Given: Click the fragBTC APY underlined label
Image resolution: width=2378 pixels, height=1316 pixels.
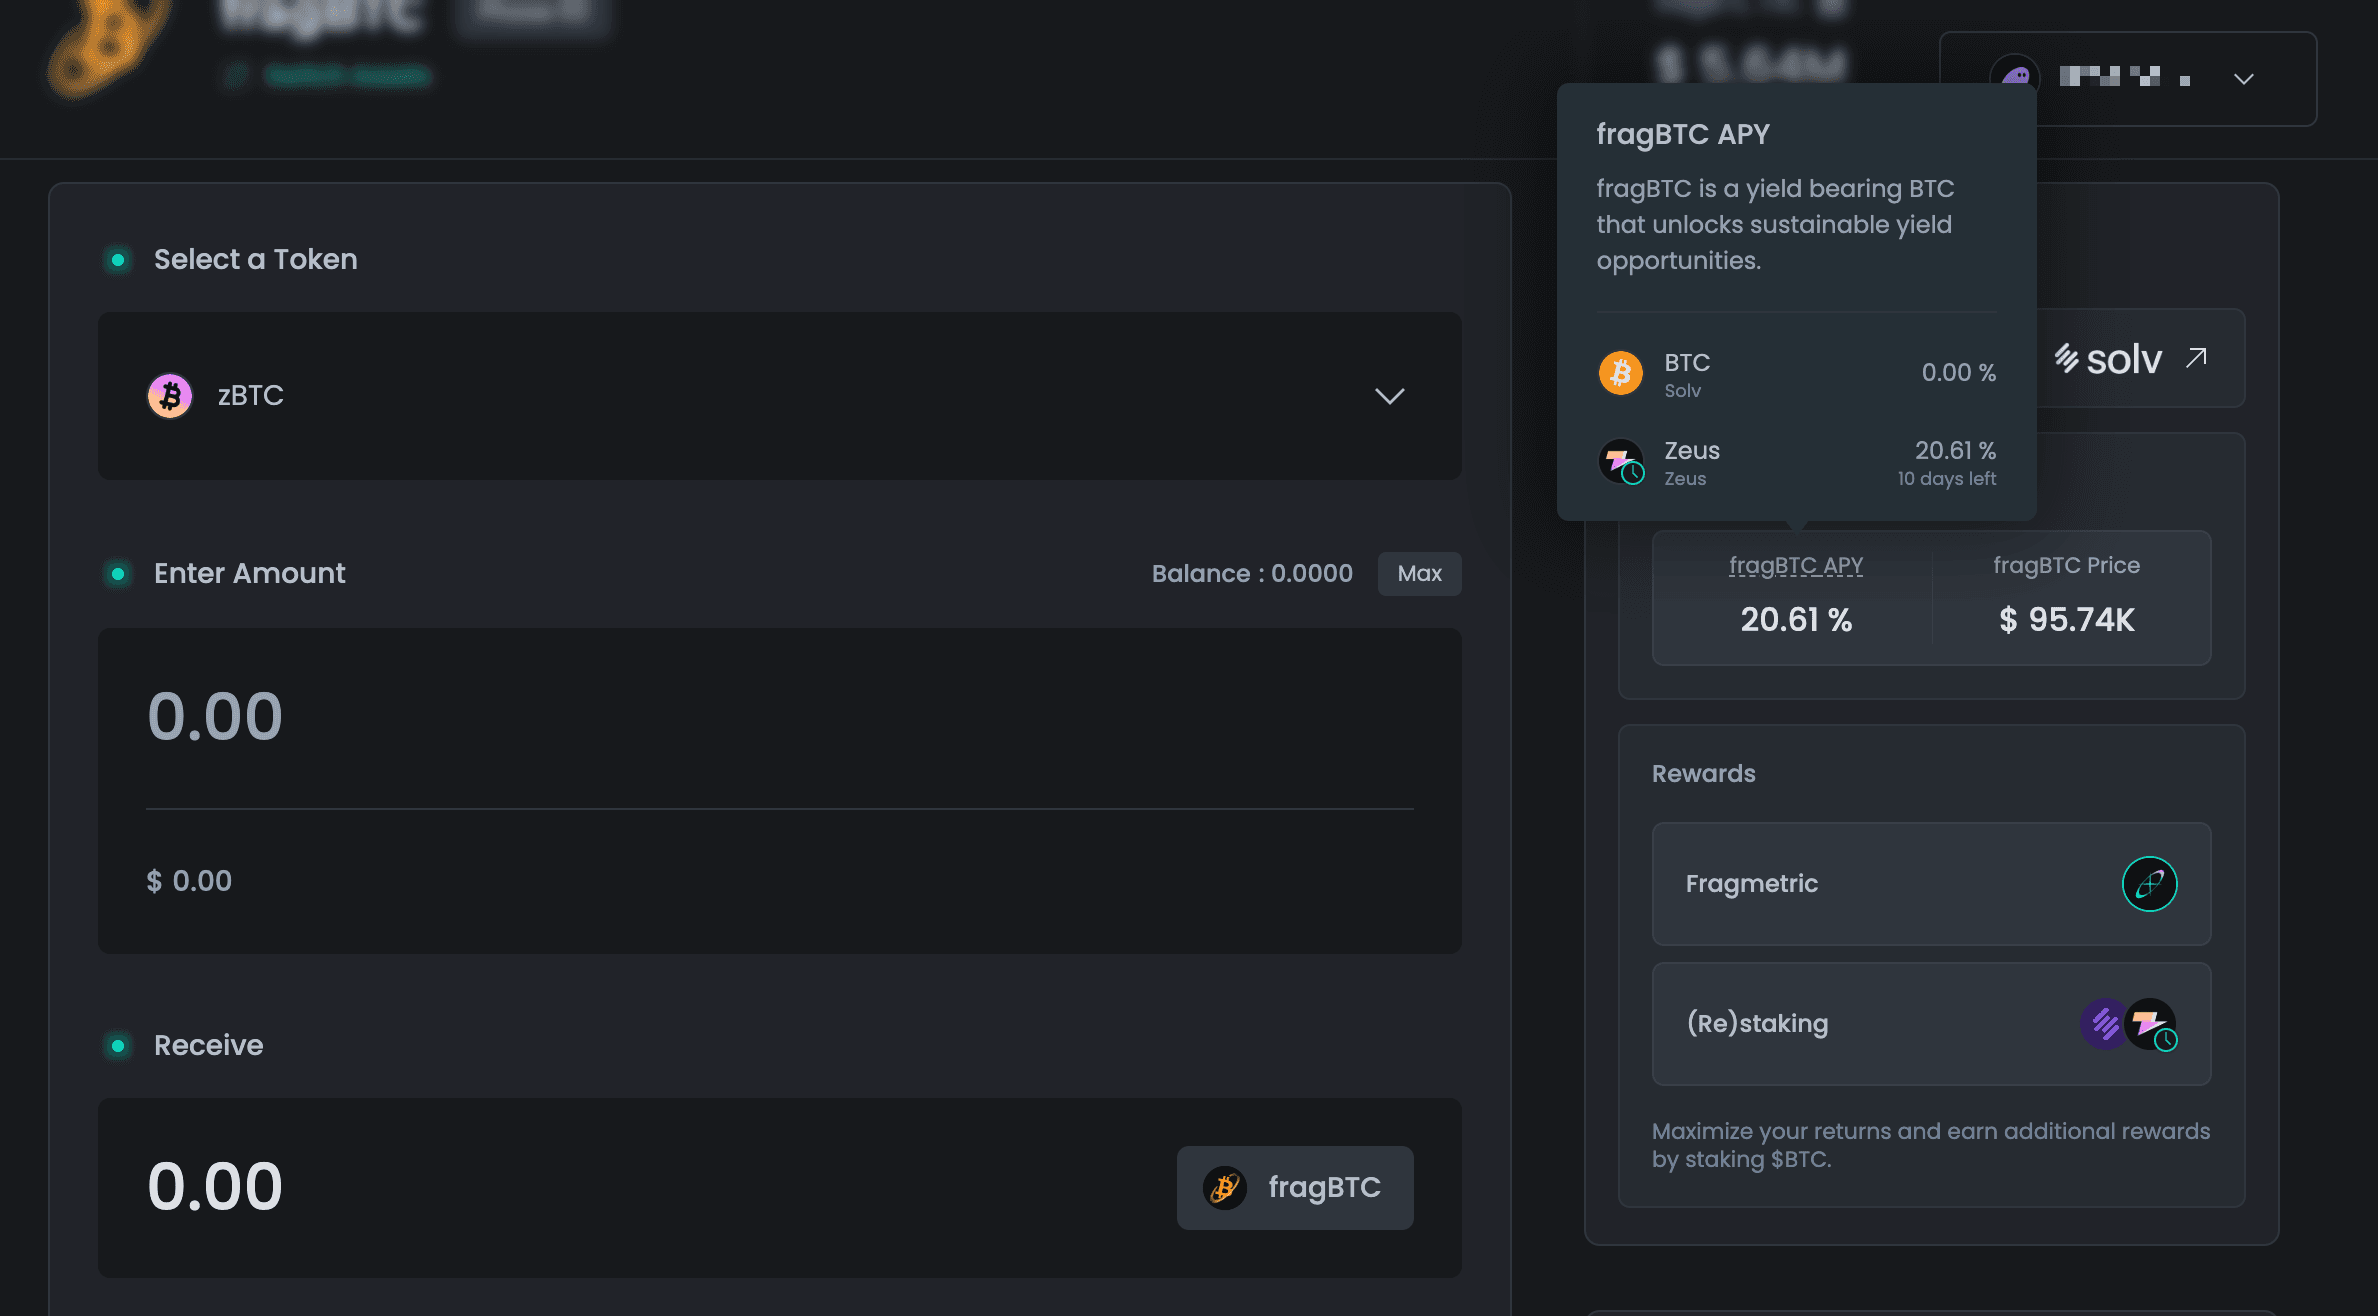Looking at the screenshot, I should point(1796,566).
